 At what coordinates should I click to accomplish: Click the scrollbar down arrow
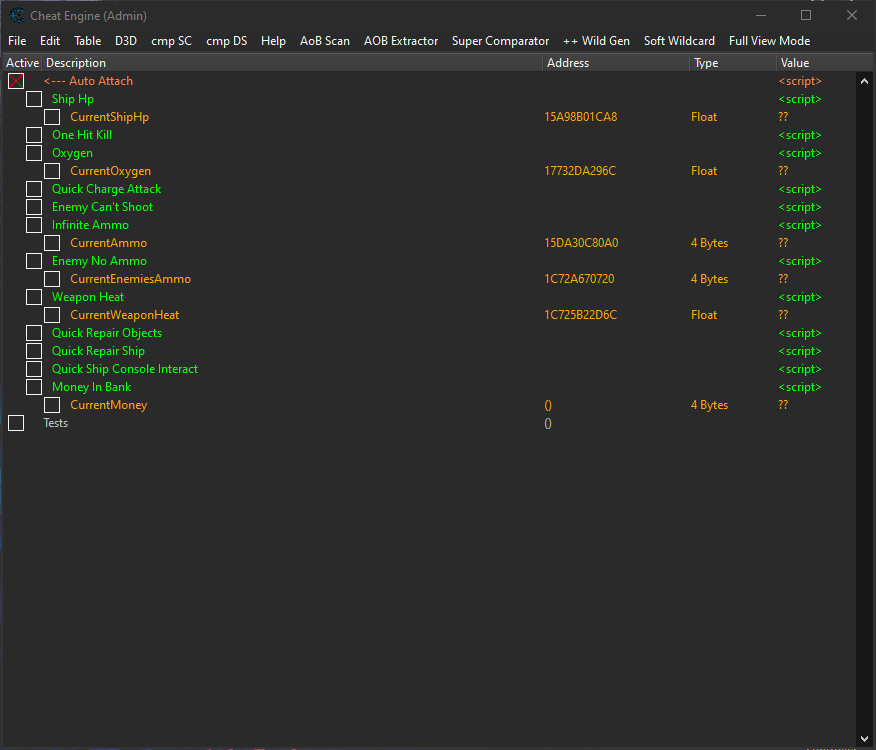pyautogui.click(x=864, y=739)
